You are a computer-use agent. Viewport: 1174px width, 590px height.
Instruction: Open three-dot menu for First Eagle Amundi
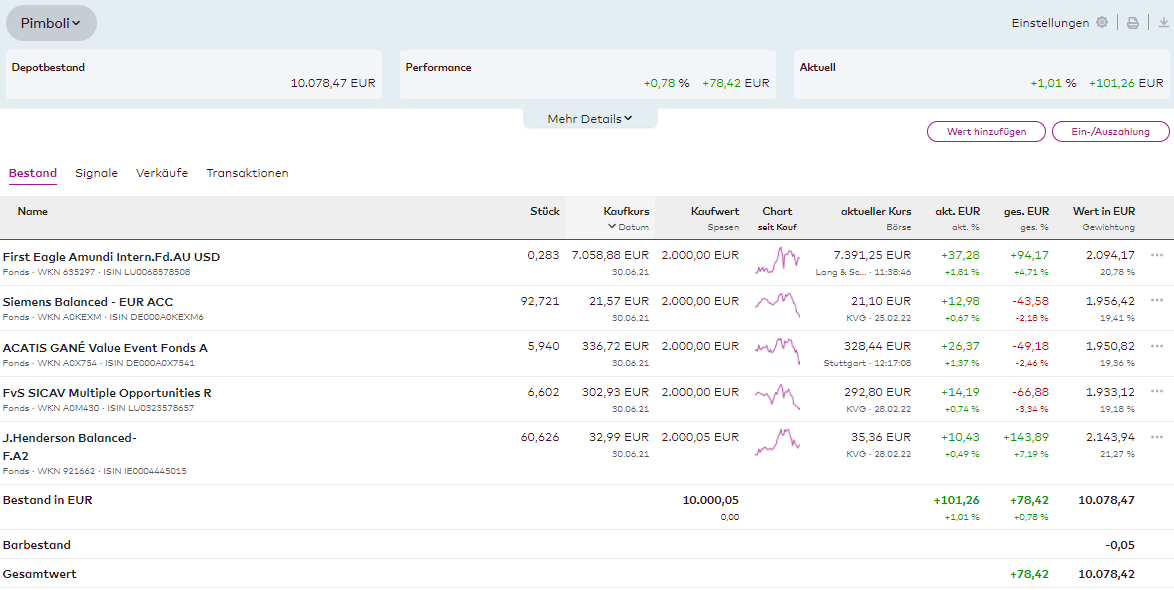[x=1157, y=255]
